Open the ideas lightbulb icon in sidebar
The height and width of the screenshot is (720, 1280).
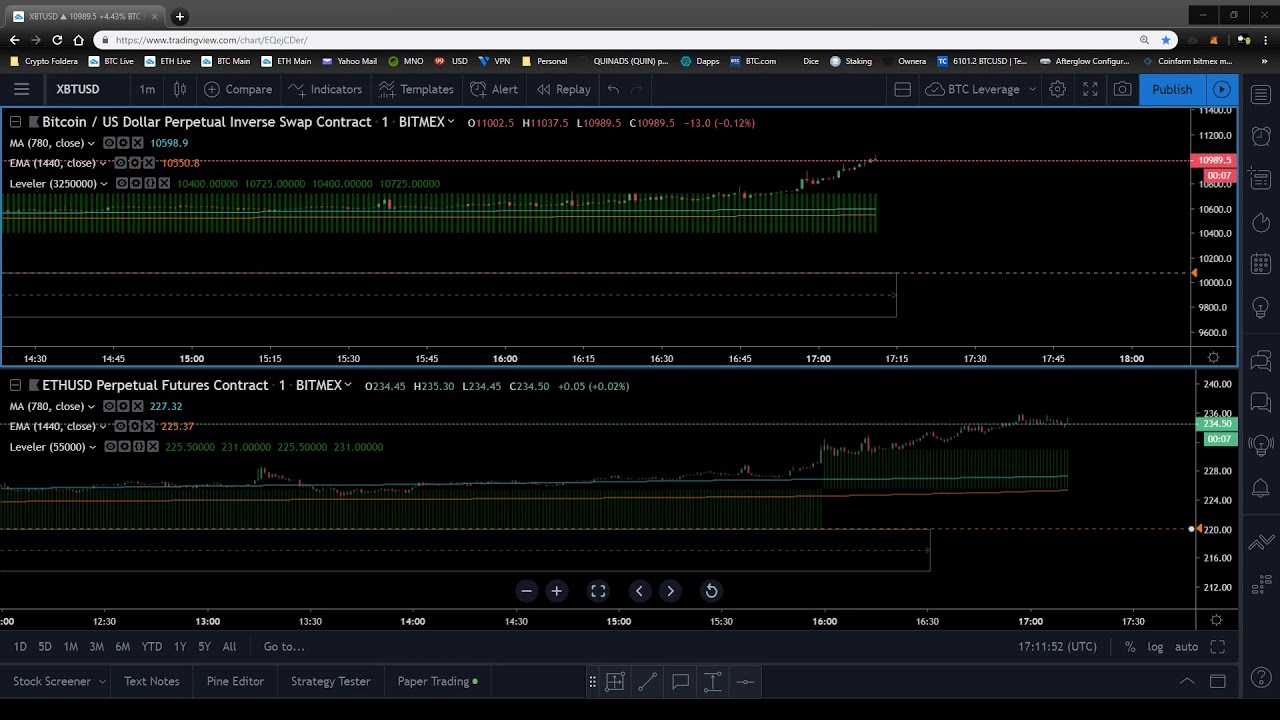tap(1260, 307)
